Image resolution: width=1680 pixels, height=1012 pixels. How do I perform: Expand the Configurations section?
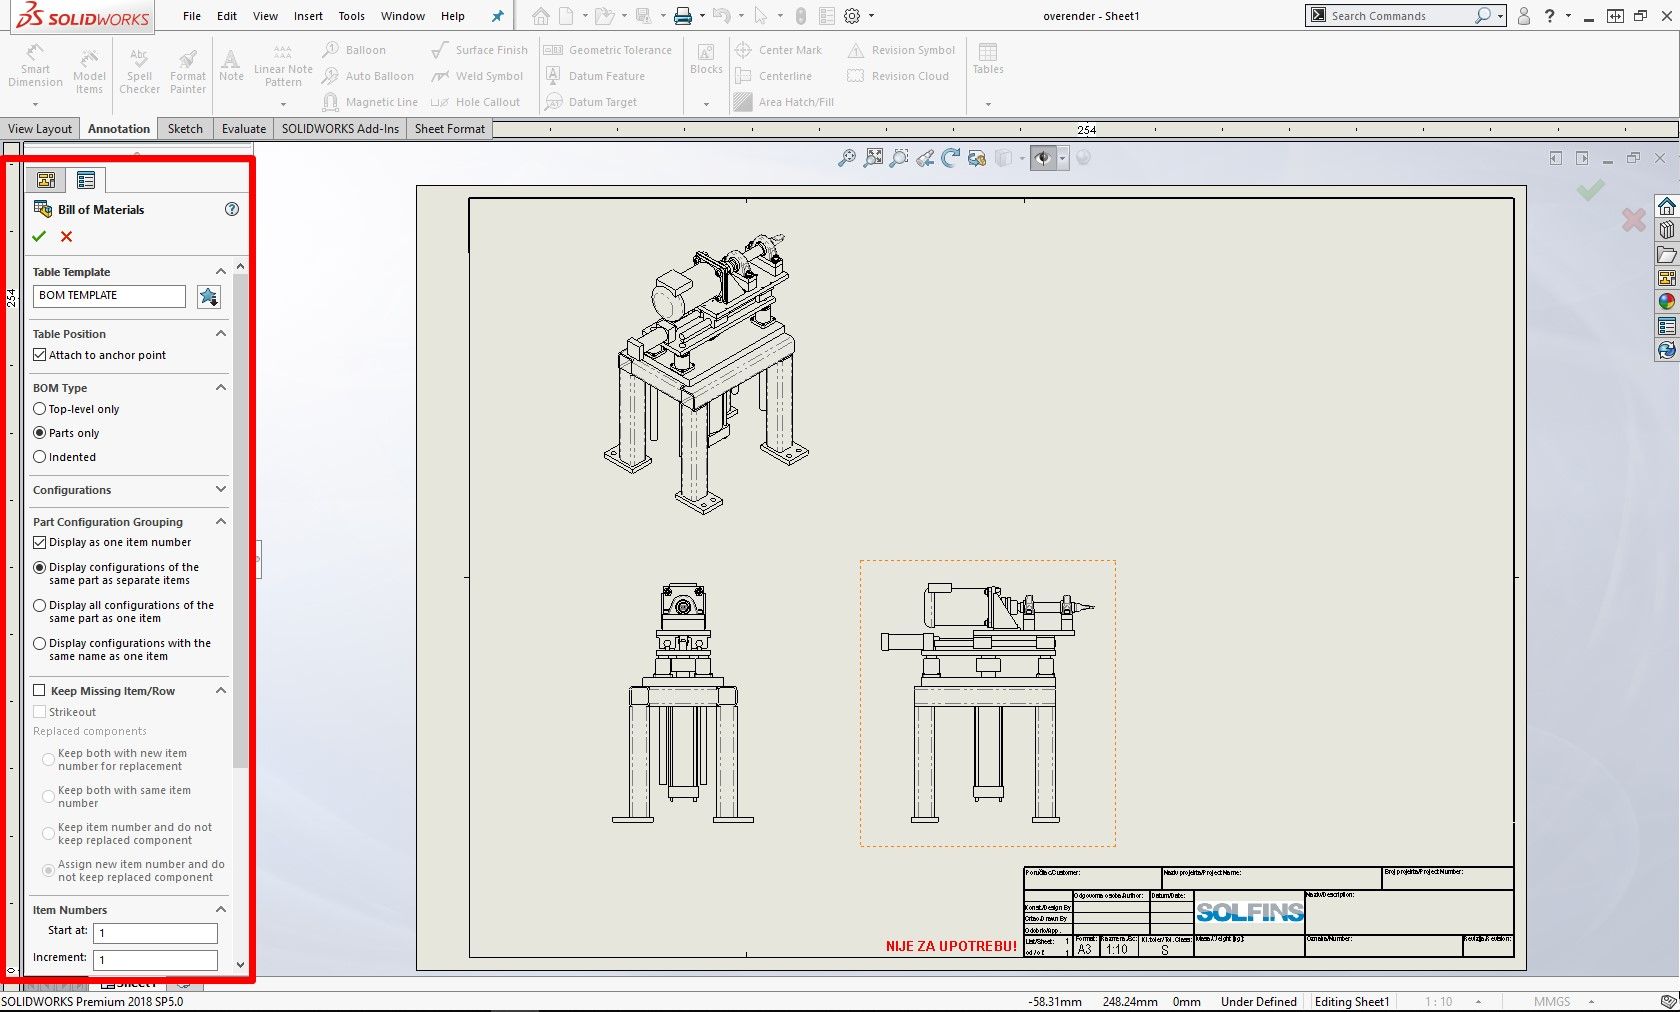(221, 490)
